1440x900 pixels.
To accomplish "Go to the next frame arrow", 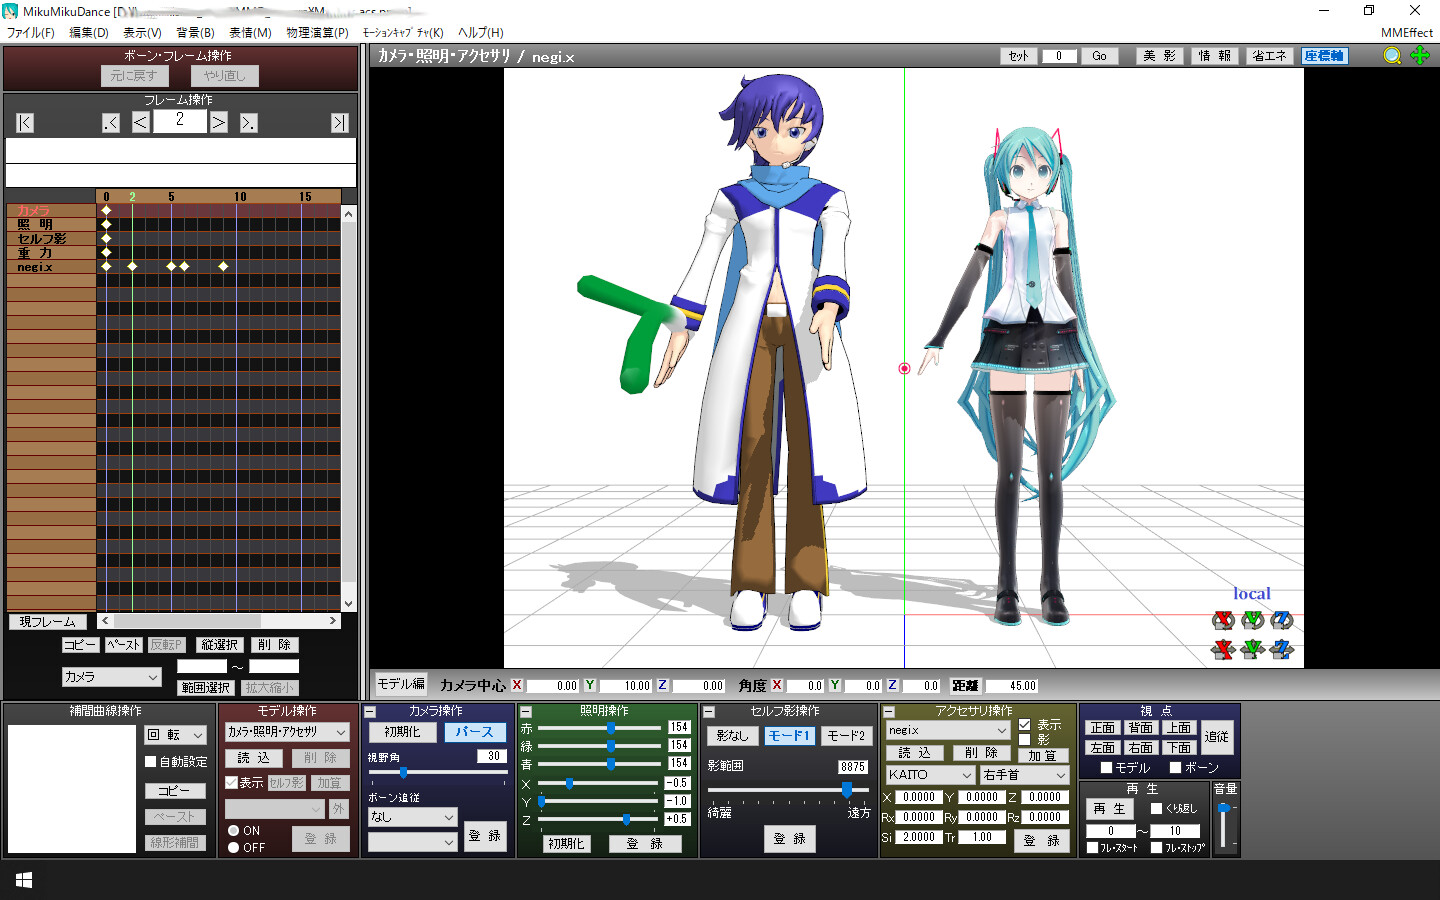I will point(219,122).
